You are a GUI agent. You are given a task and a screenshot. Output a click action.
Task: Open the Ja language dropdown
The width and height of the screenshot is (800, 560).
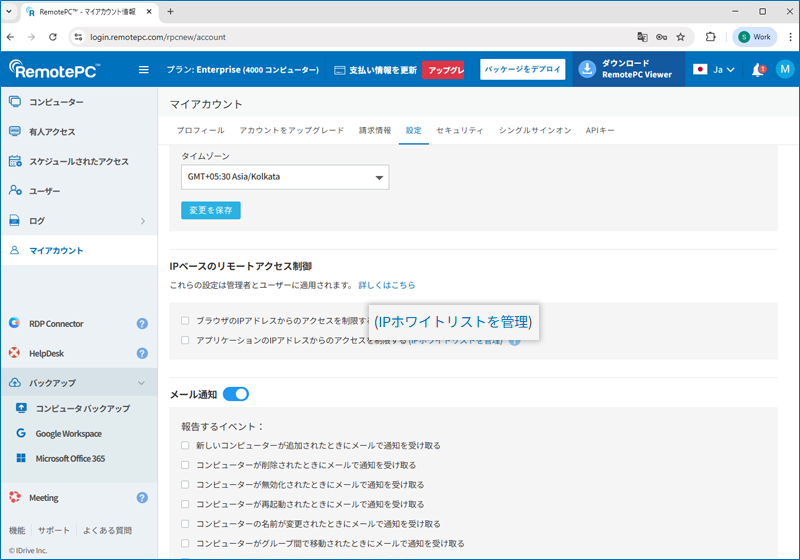tap(724, 69)
